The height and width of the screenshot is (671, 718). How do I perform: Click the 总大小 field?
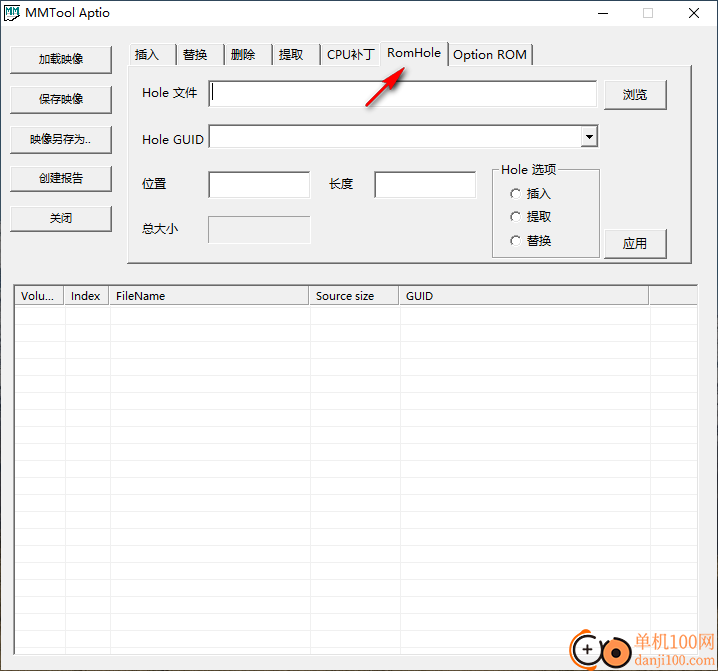pos(259,230)
